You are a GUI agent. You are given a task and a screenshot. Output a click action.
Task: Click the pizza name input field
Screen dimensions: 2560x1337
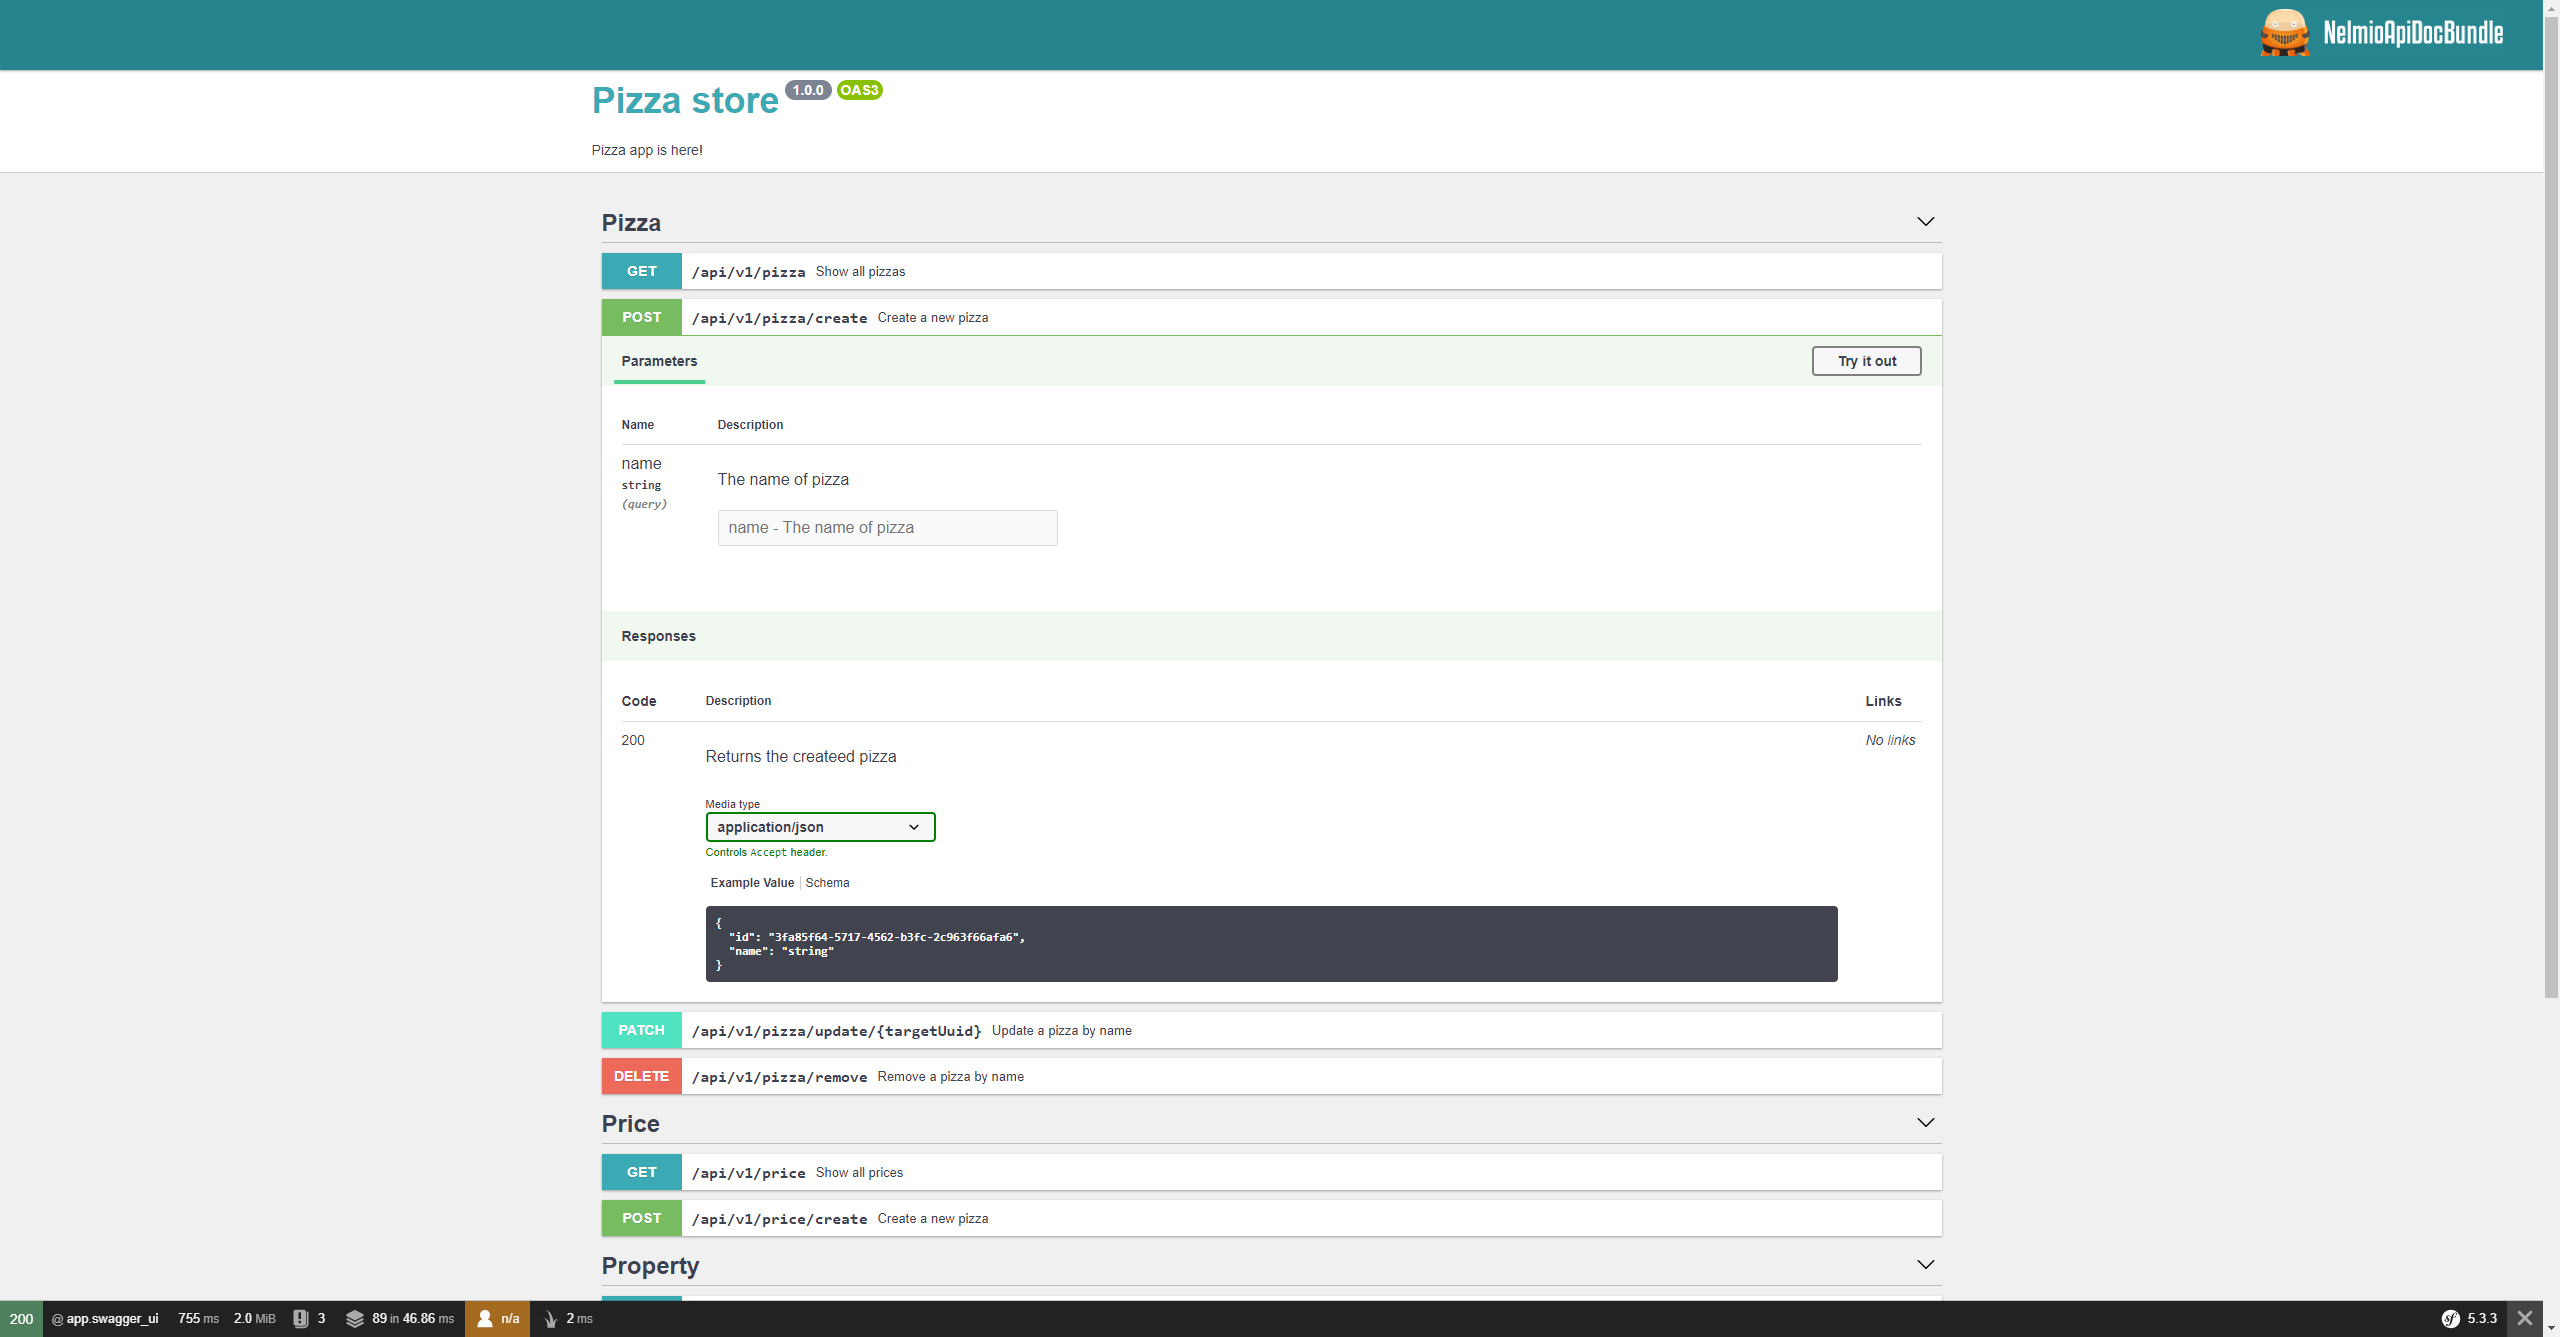887,528
